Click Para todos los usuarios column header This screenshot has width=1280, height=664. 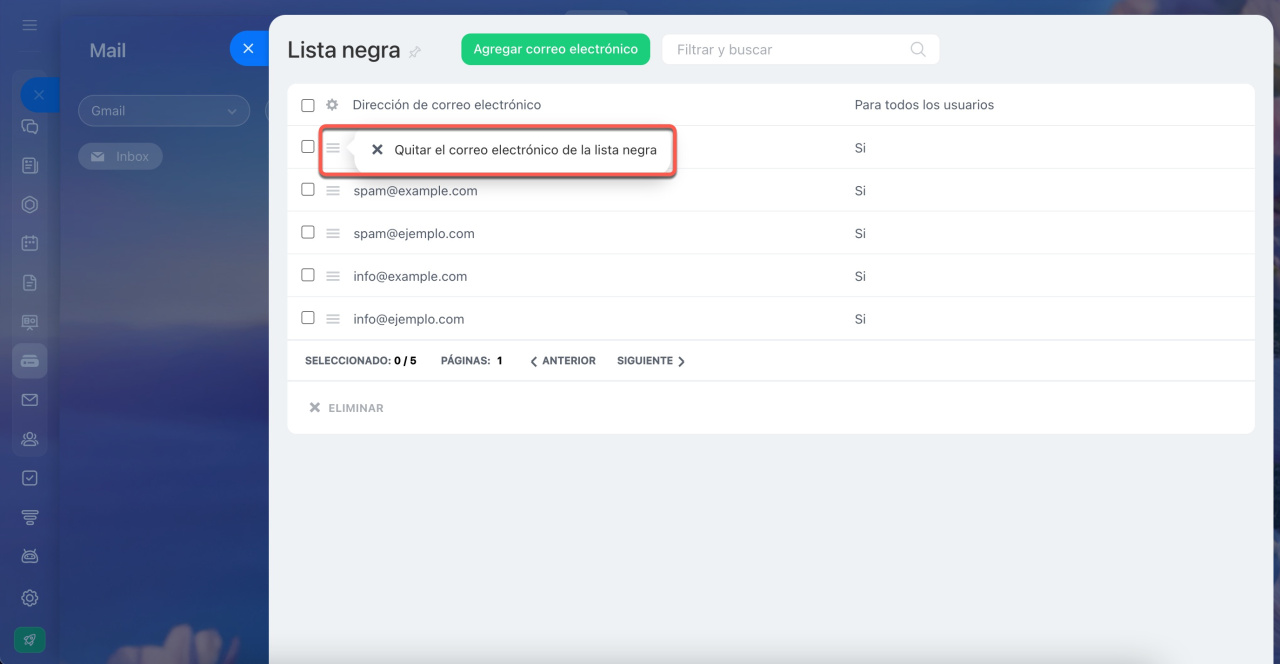point(924,105)
